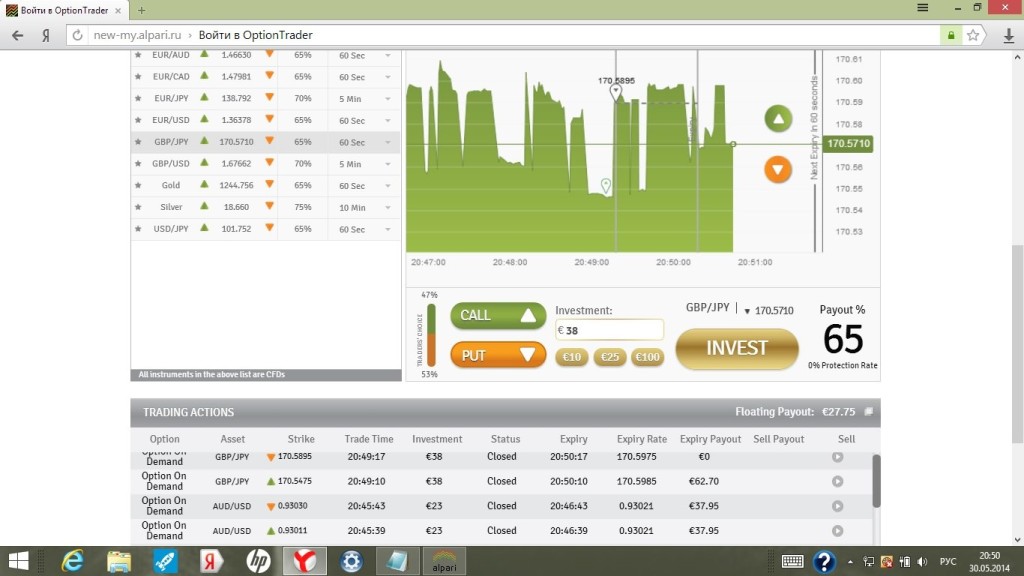Select PUT option
This screenshot has height=576, width=1024.
click(498, 355)
